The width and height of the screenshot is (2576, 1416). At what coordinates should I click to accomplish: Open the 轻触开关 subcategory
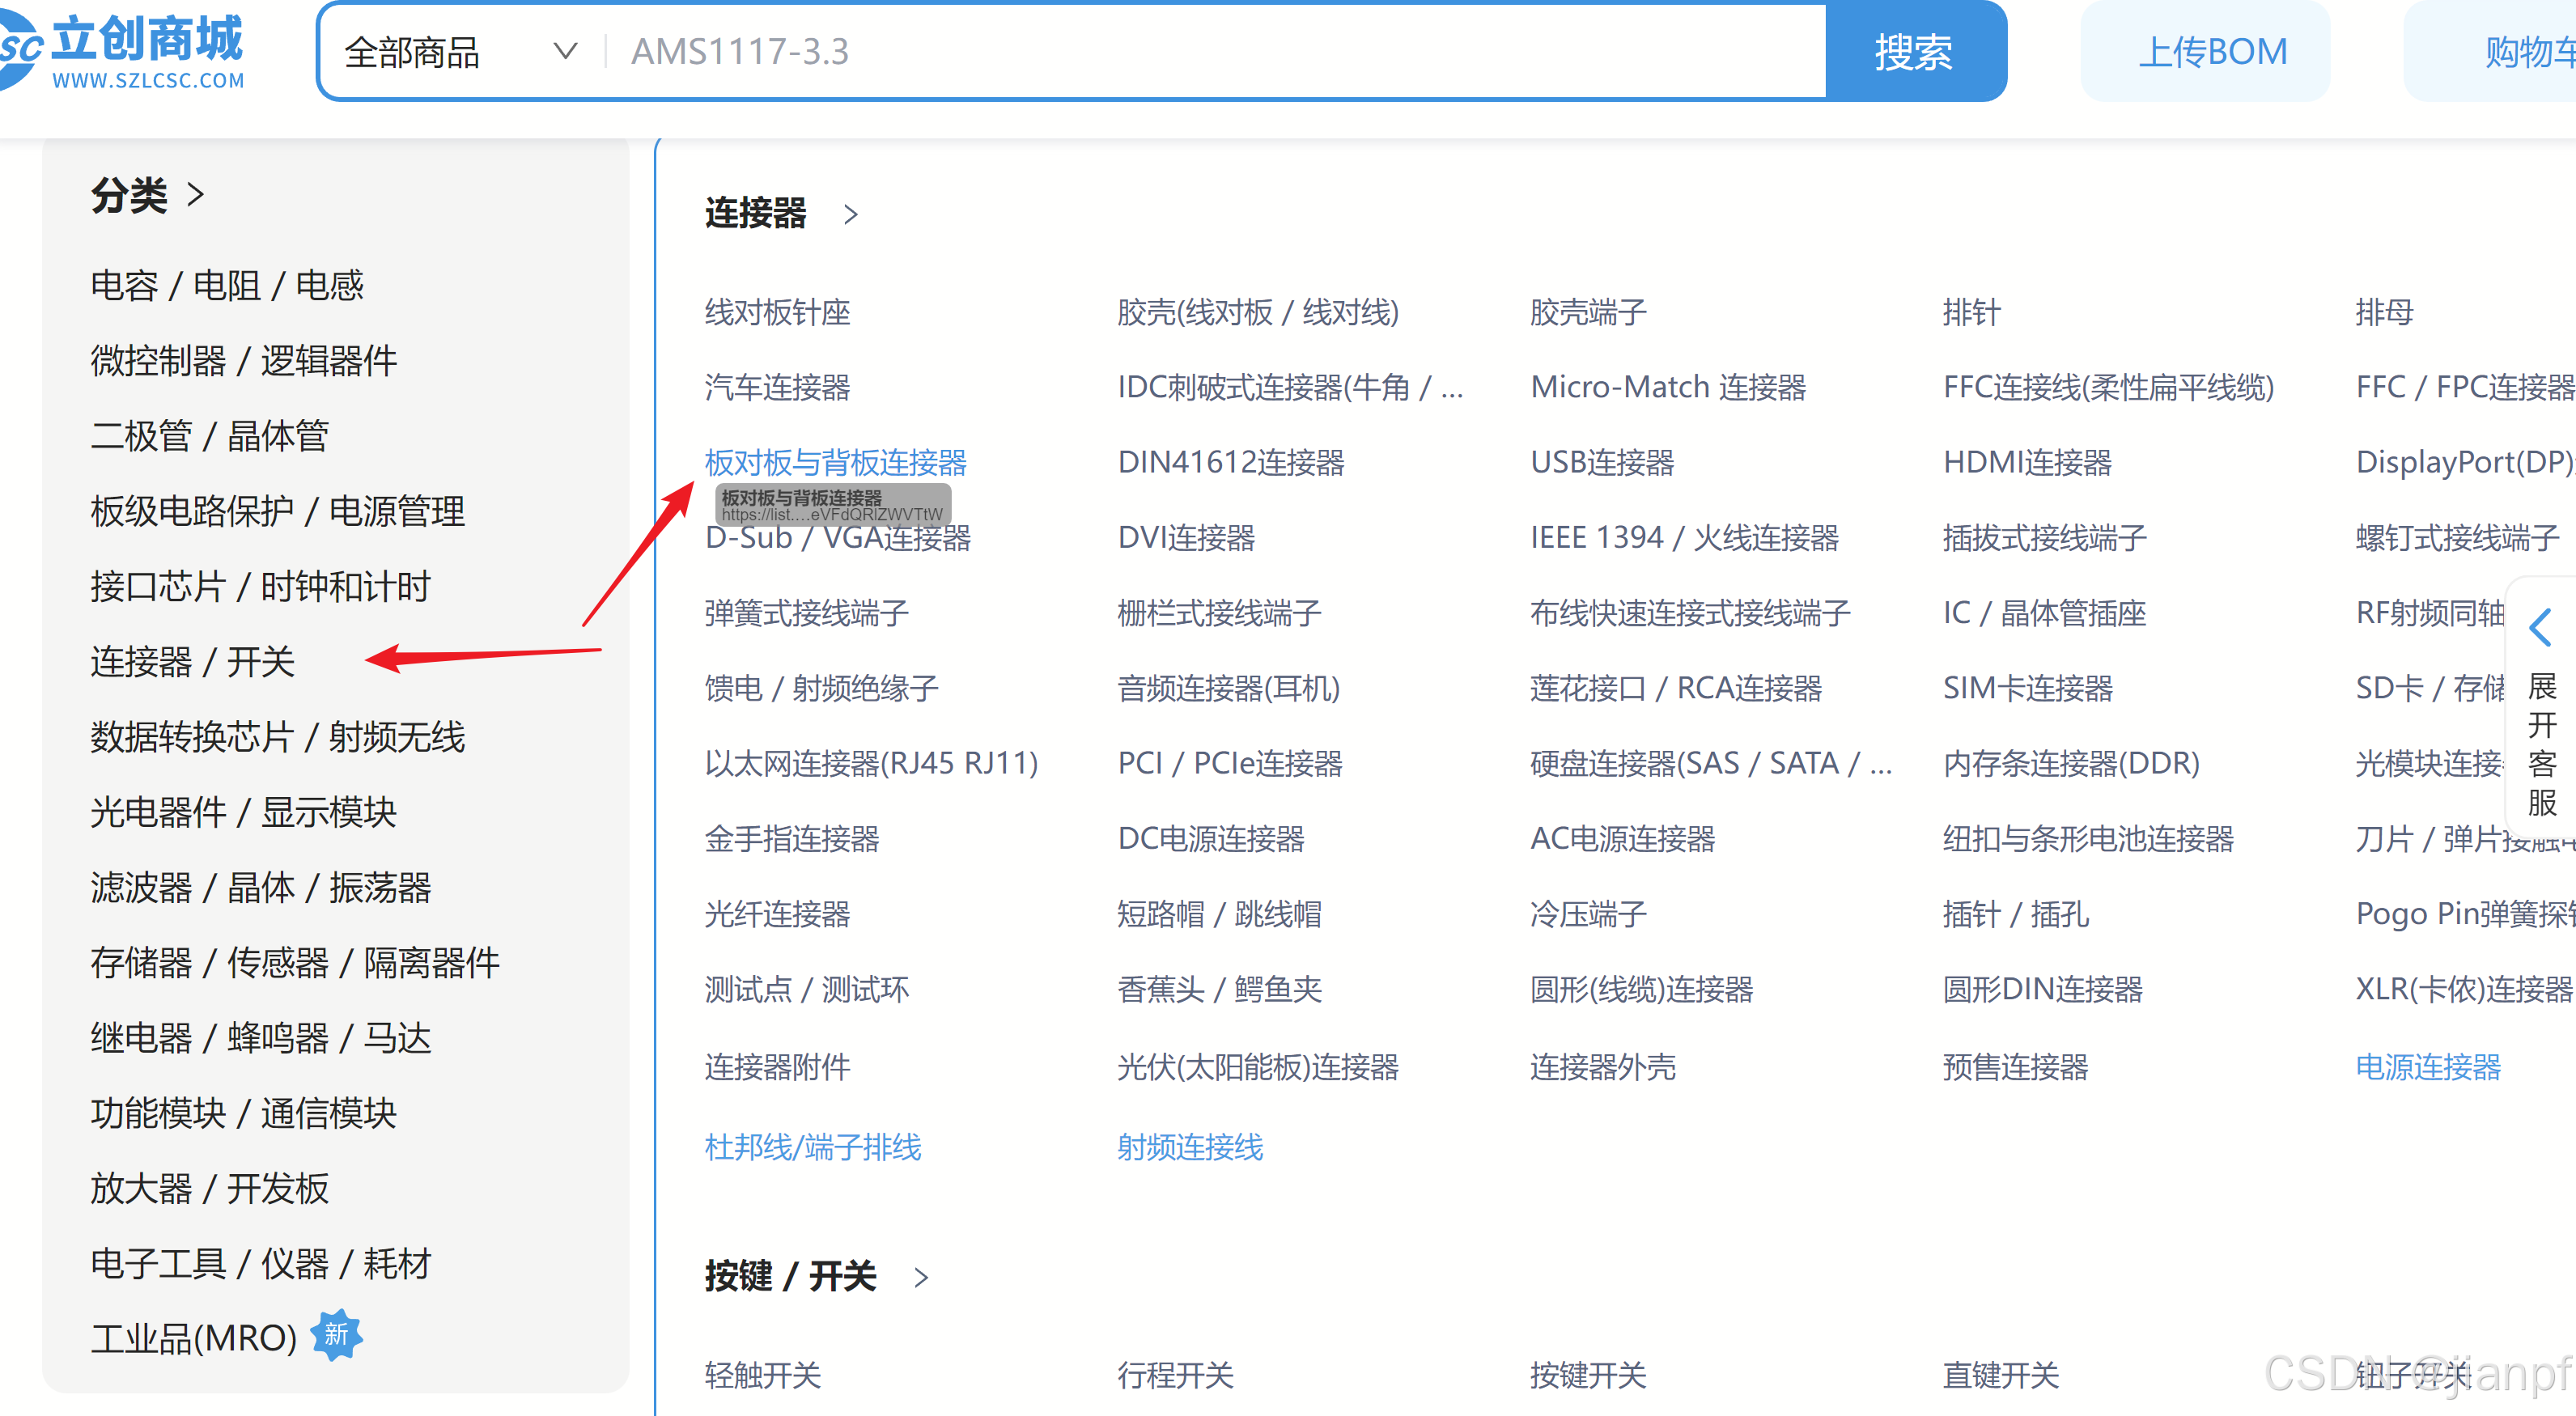pyautogui.click(x=762, y=1375)
